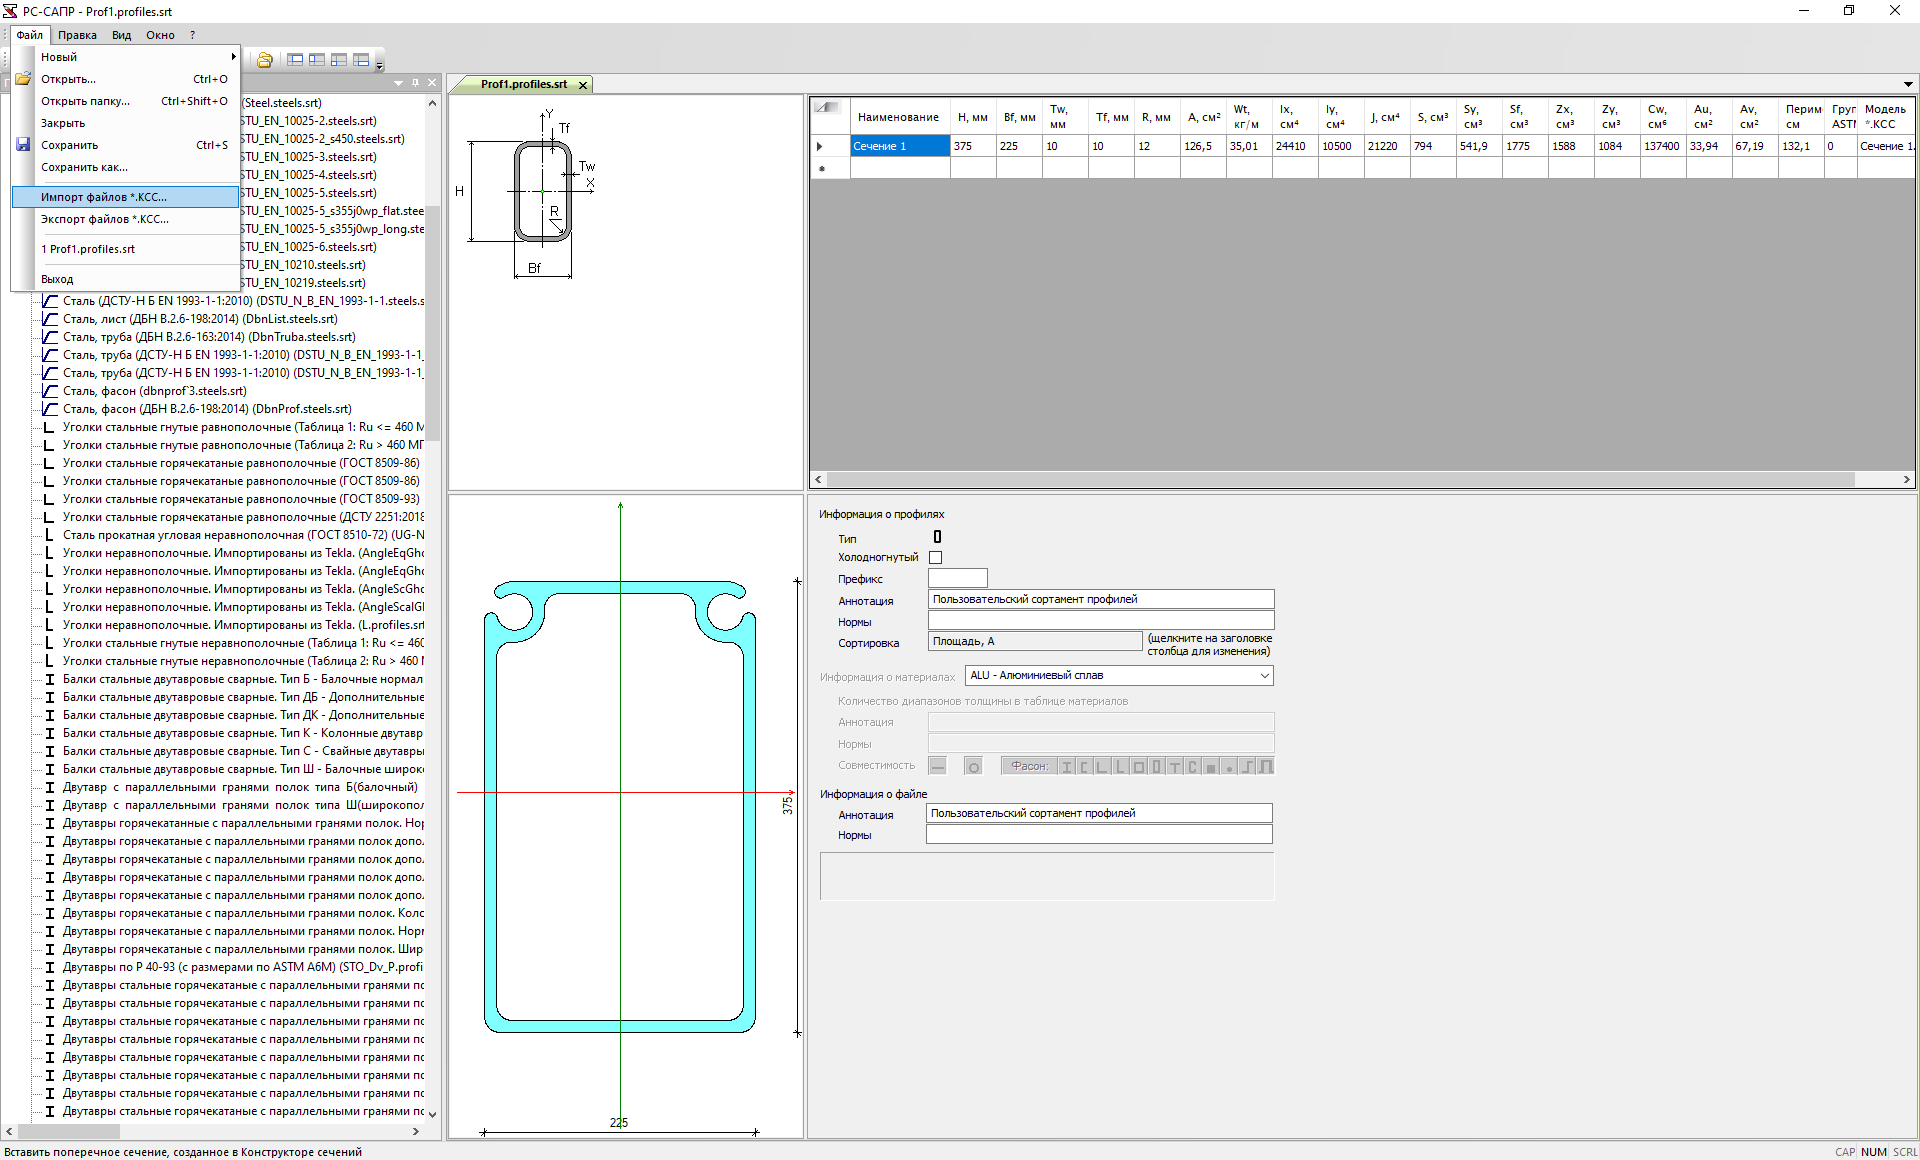Select the second window layout toolbar icon
The height and width of the screenshot is (1160, 1920).
(x=317, y=60)
